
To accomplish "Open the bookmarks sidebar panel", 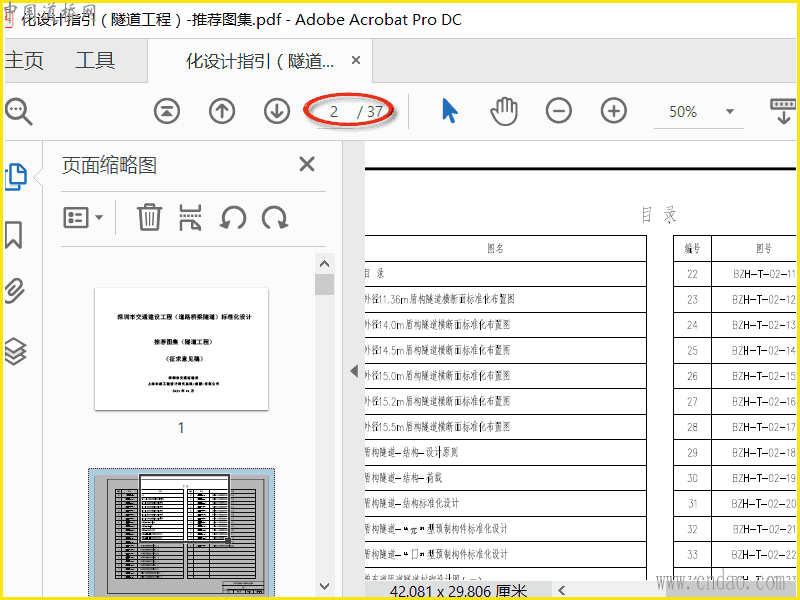I will [14, 235].
